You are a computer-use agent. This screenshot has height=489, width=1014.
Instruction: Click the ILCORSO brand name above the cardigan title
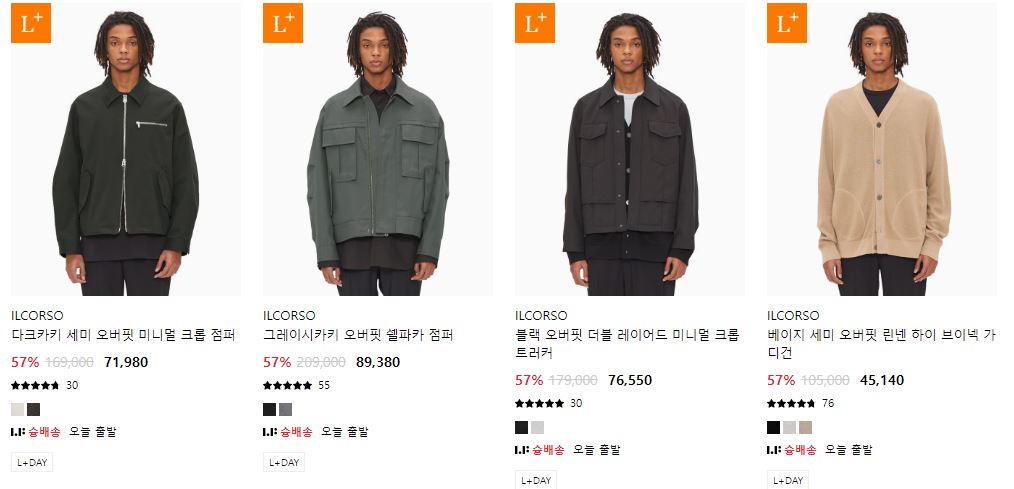pyautogui.click(x=793, y=316)
